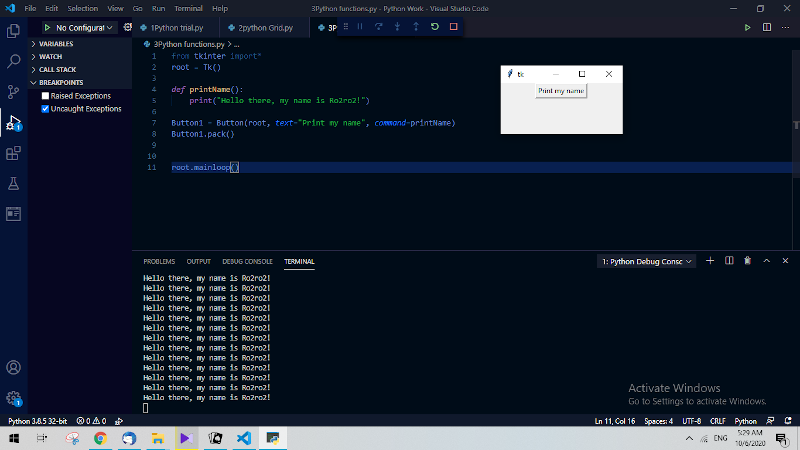Open the Python Debug Console terminal dropdown
The image size is (800, 450).
646,261
